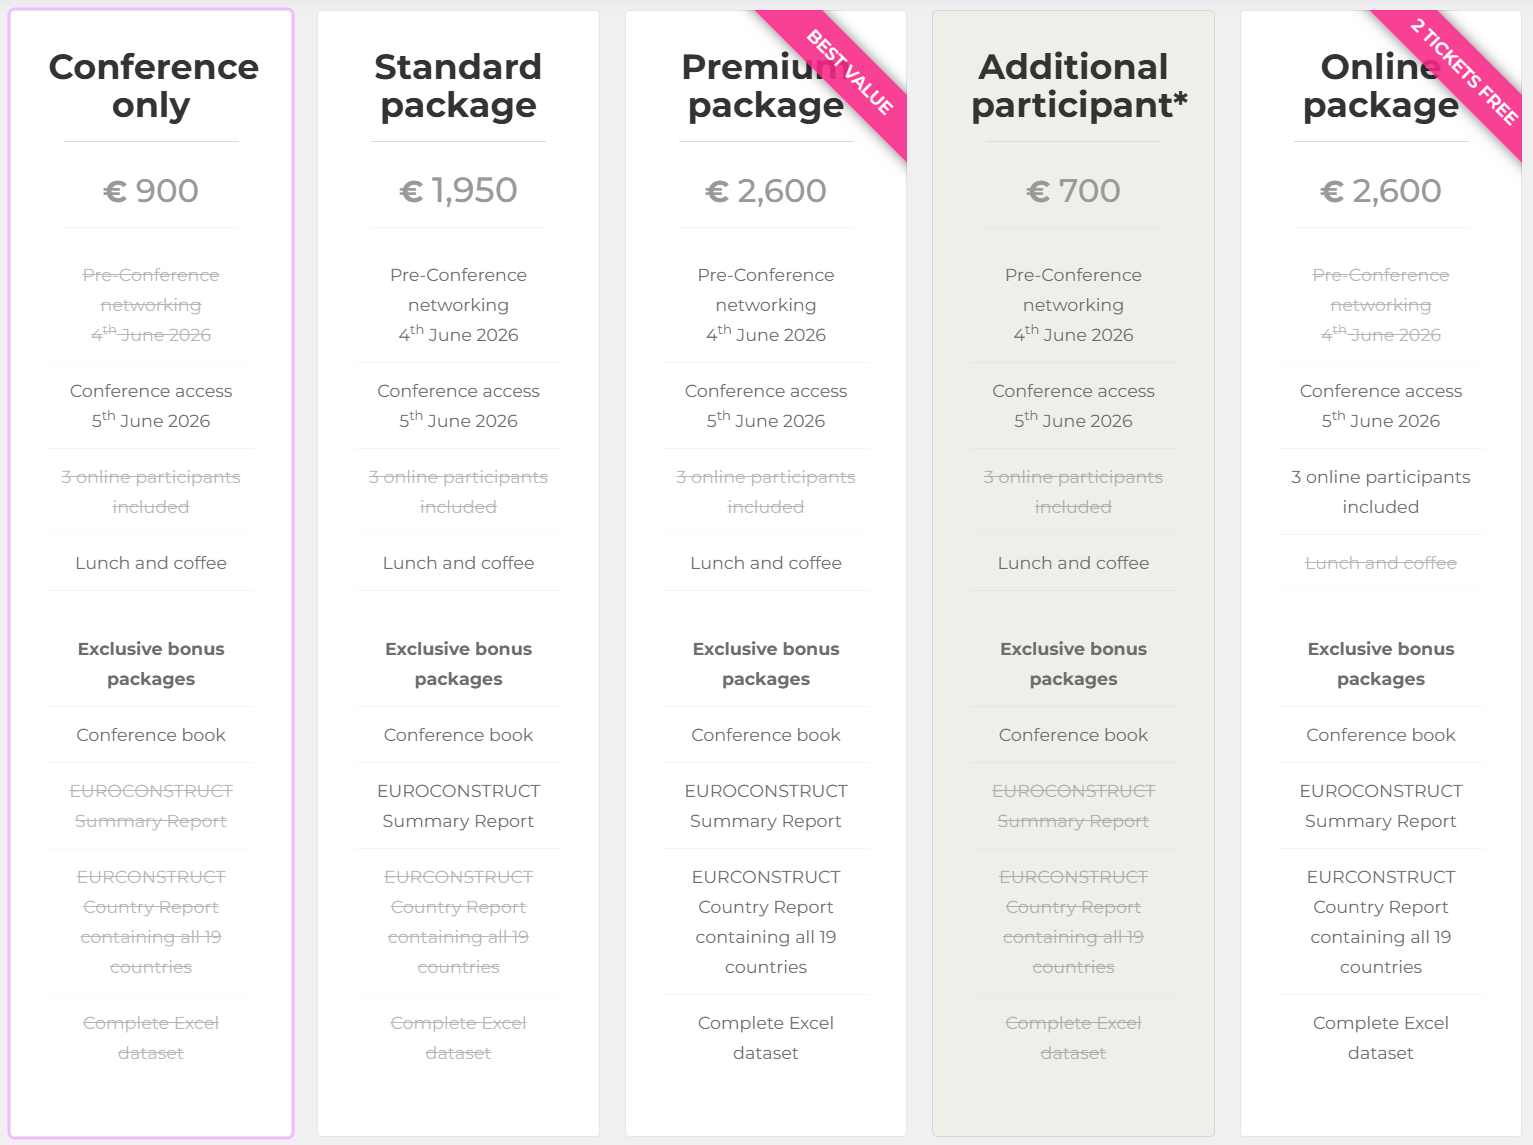Viewport: 1533px width, 1145px height.
Task: Click the € 900 price
Action: [x=151, y=191]
